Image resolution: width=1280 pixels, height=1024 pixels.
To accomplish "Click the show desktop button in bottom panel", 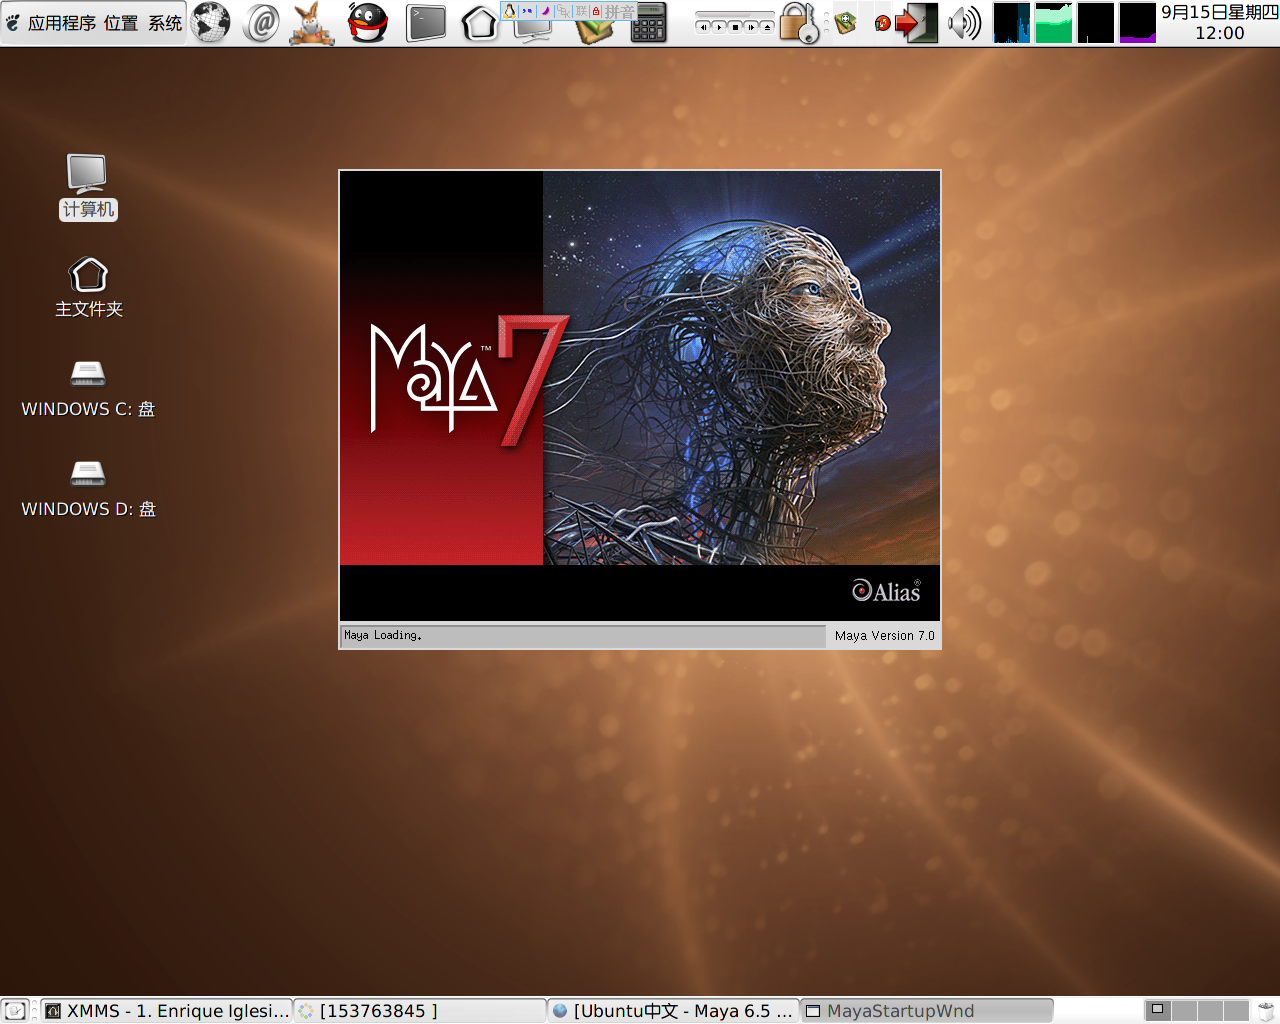I will coord(15,1011).
